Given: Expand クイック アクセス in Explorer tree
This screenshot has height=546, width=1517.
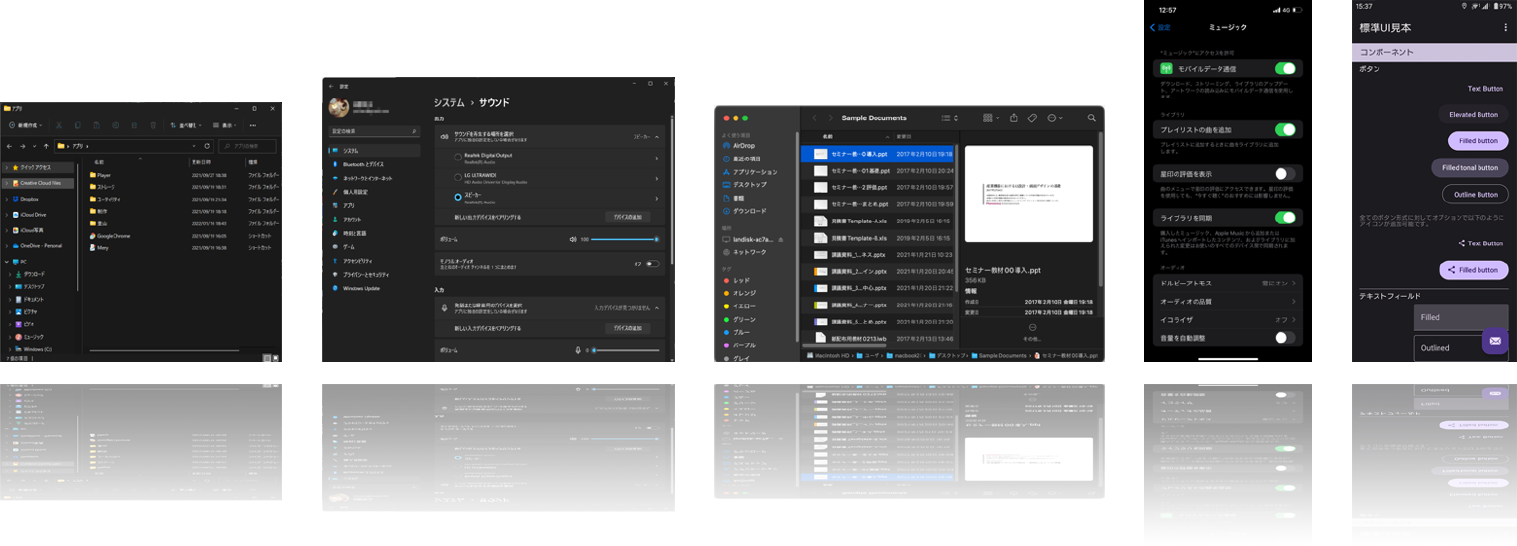Looking at the screenshot, I should pyautogui.click(x=5, y=167).
